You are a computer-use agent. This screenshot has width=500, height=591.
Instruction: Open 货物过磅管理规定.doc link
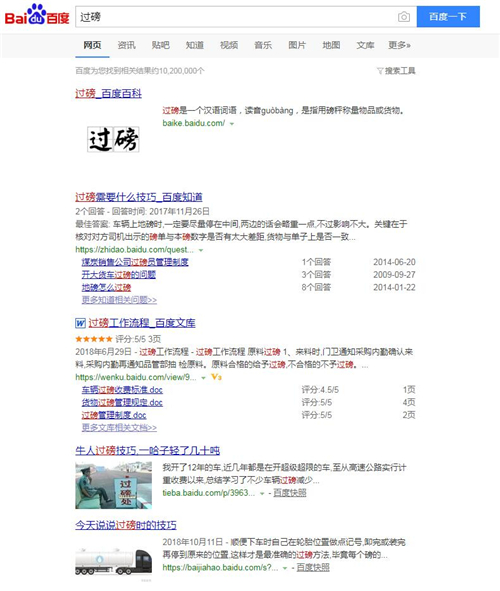point(122,403)
